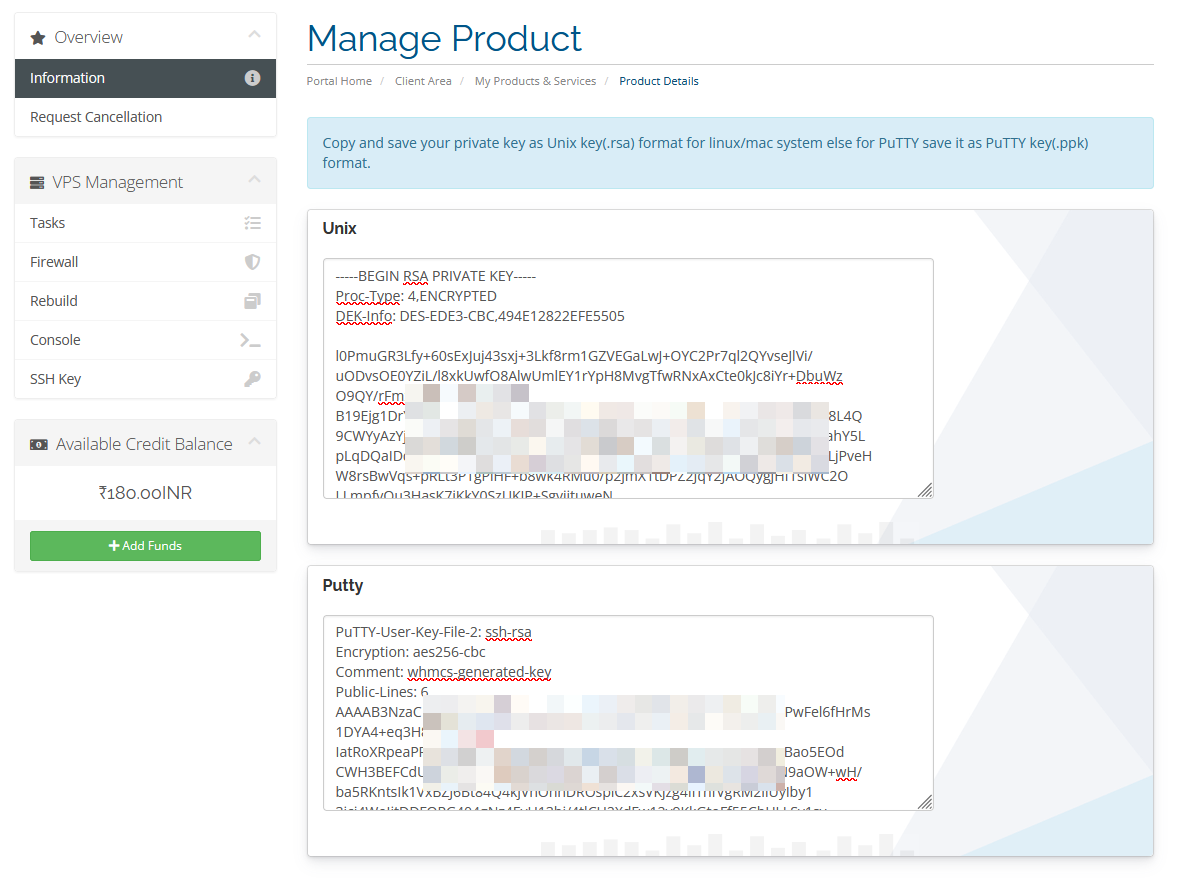Open Tasks in VPS Management
The image size is (1194, 882).
coord(145,223)
